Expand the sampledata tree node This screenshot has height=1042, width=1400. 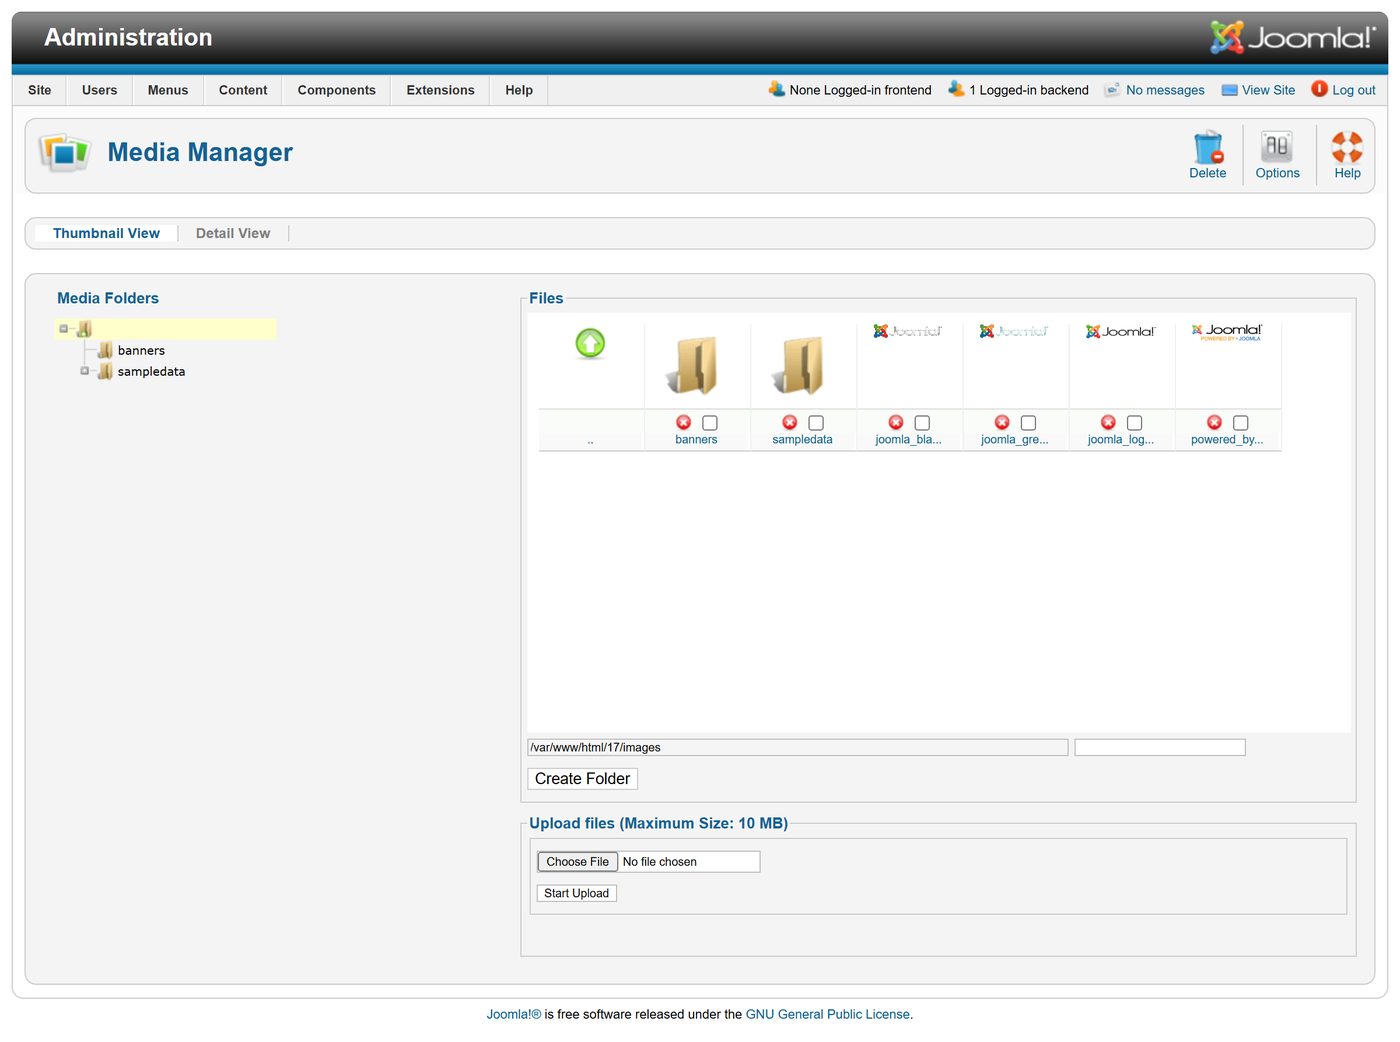(85, 371)
